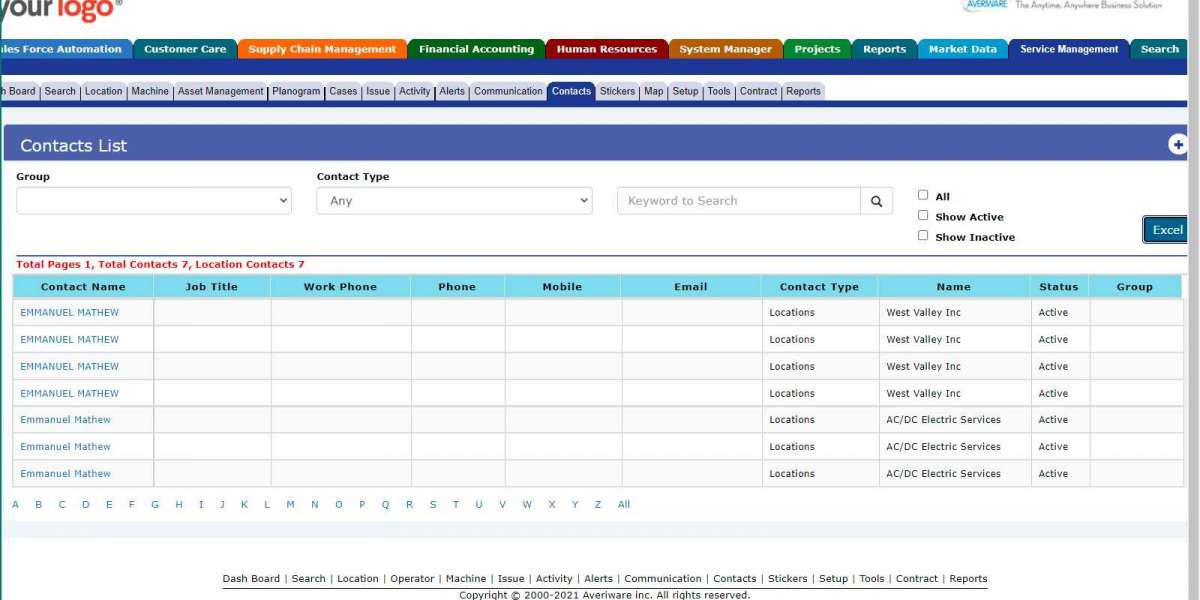
Task: Switch to Market Data tab
Action: click(x=962, y=49)
